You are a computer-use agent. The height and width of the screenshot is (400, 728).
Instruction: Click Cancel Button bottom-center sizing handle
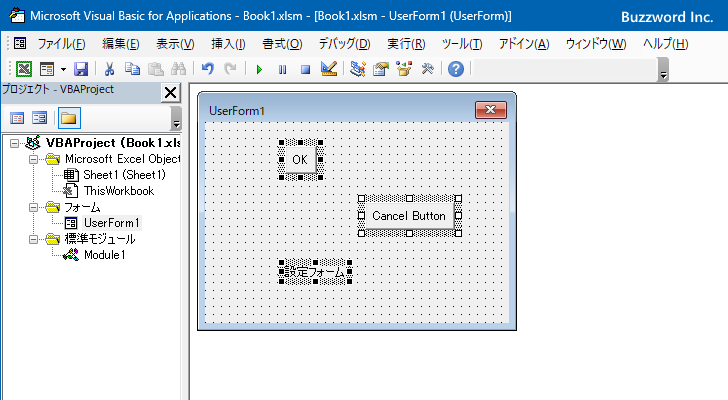410,233
